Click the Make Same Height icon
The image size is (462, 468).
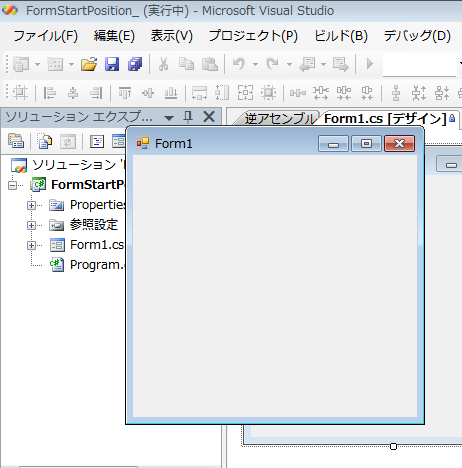pyautogui.click(x=222, y=92)
